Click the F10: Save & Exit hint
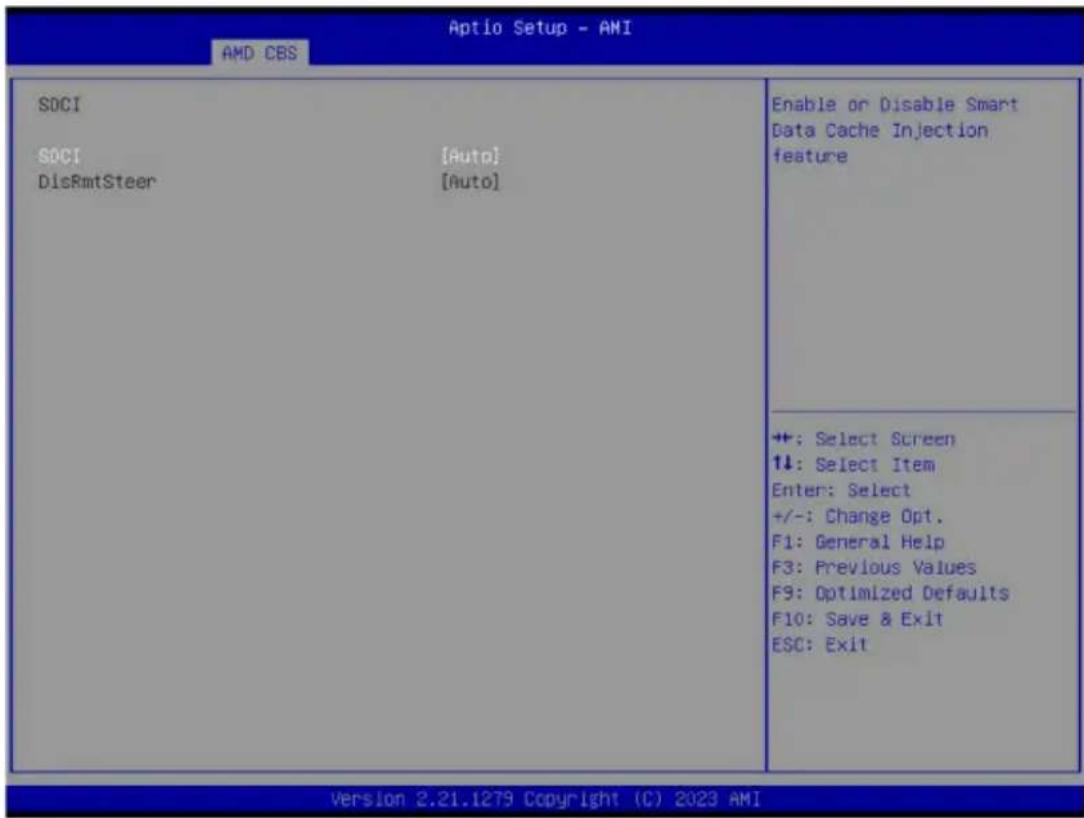The width and height of the screenshot is (1084, 818). 857,619
